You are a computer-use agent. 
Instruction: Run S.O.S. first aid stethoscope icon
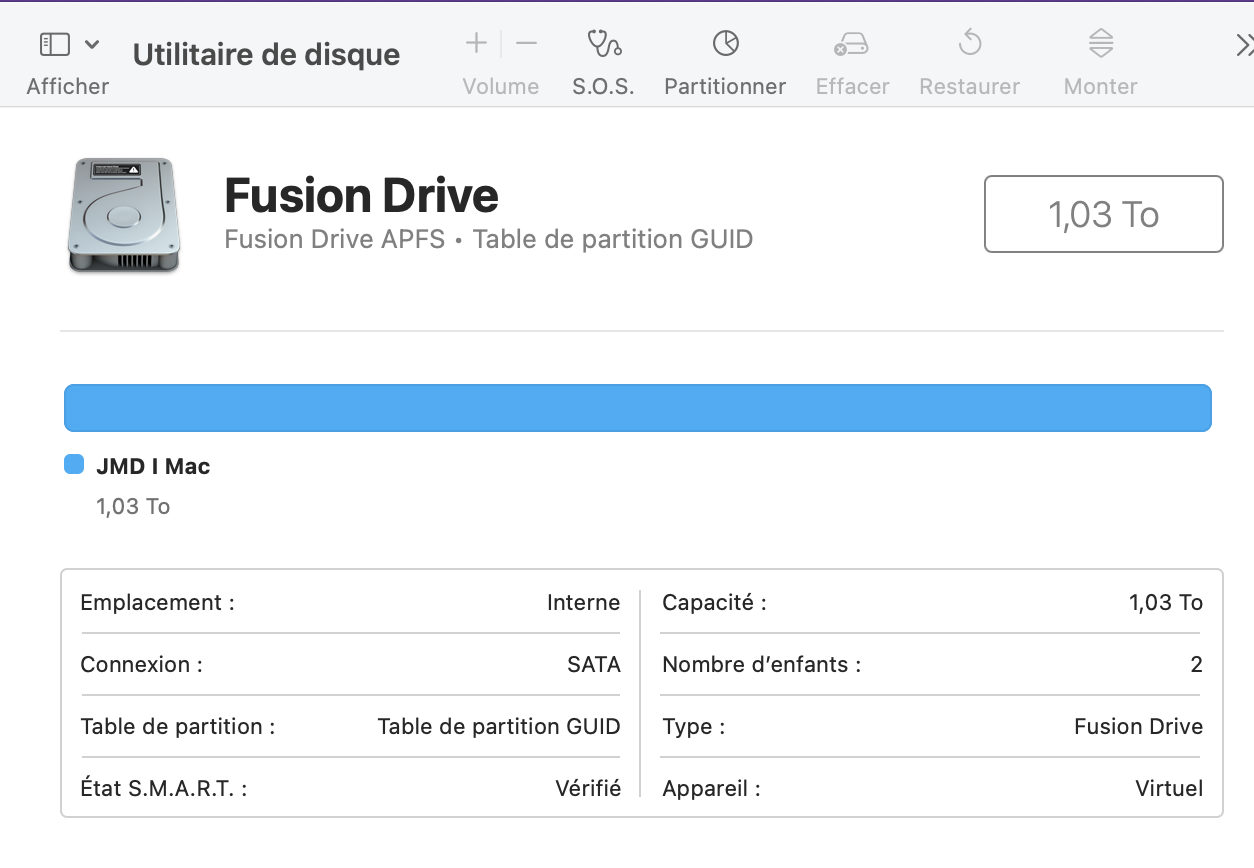click(603, 43)
